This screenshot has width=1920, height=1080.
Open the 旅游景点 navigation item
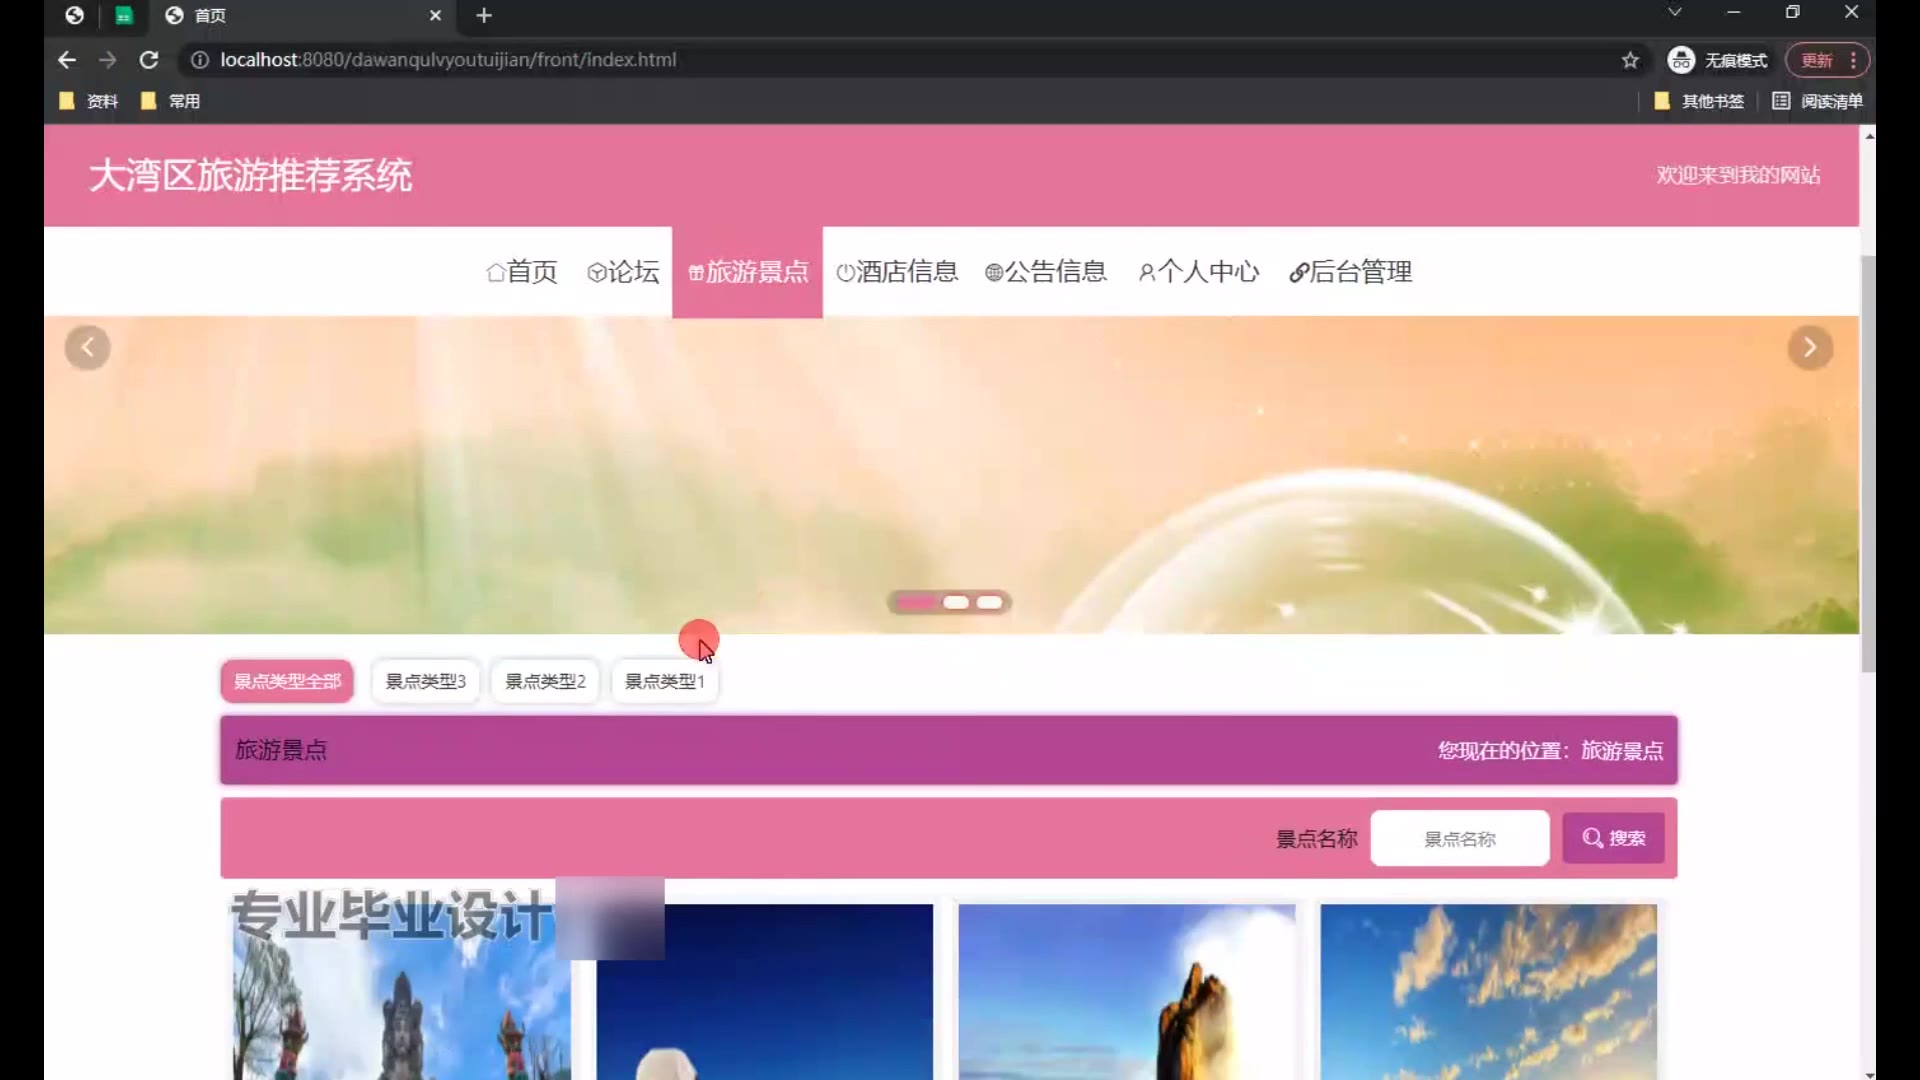point(747,272)
